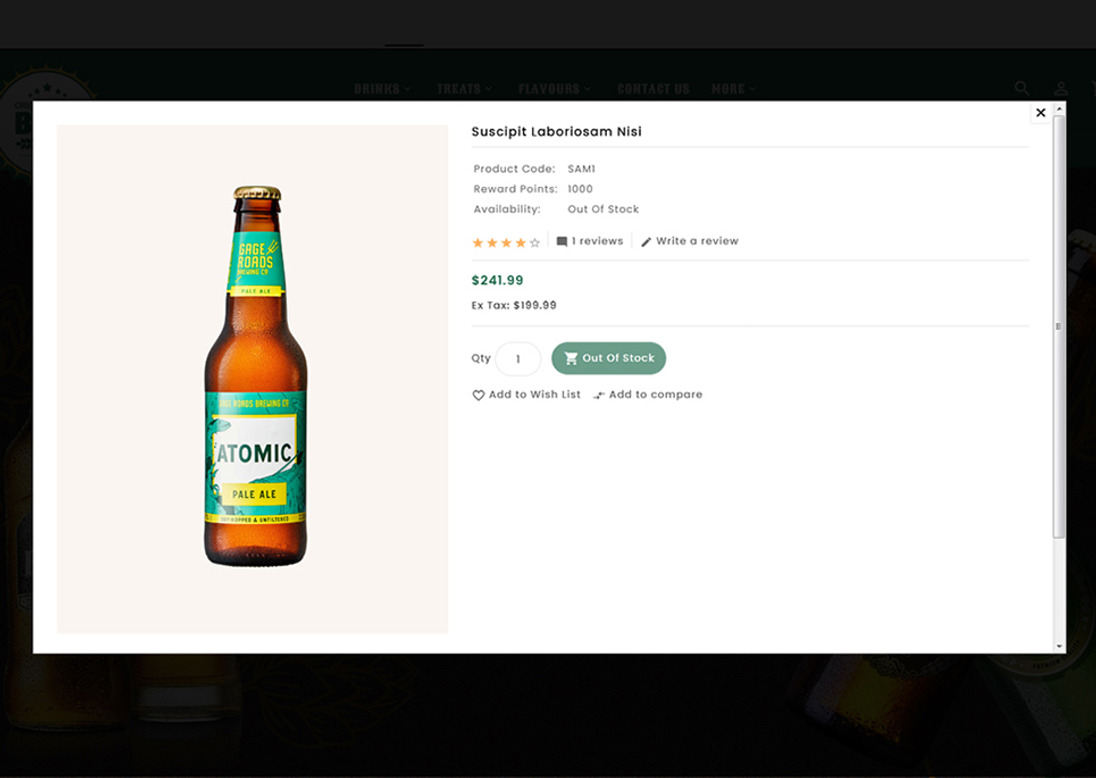Click Write a review link

(x=690, y=241)
